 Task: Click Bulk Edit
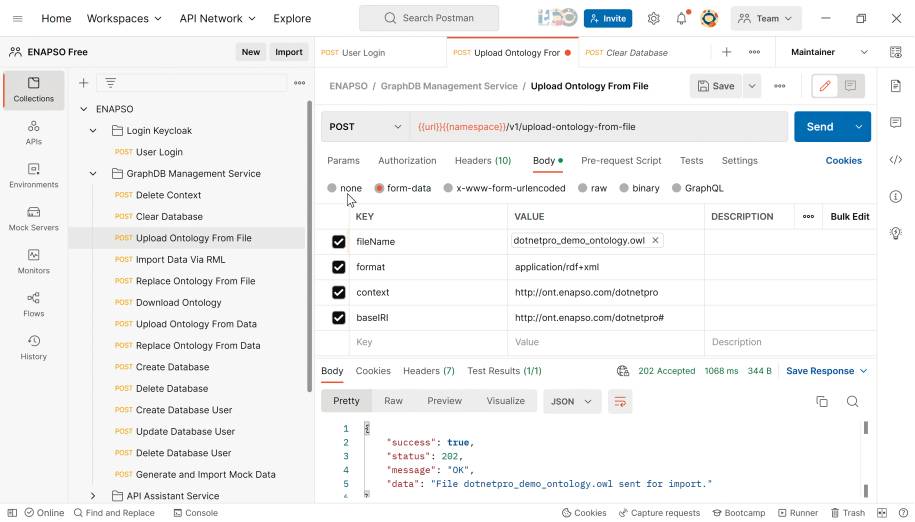(850, 216)
